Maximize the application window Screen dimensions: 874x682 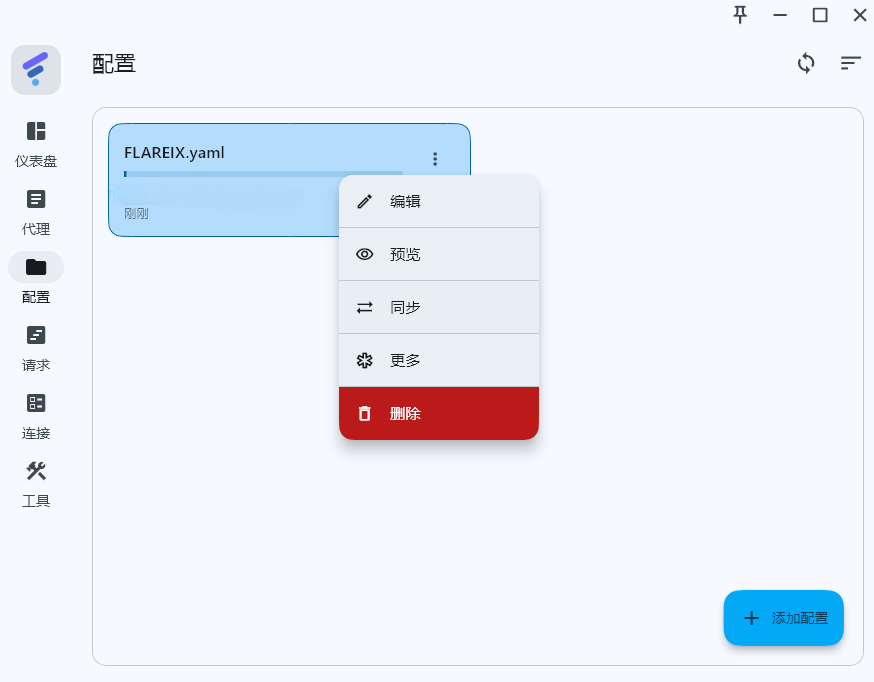820,15
